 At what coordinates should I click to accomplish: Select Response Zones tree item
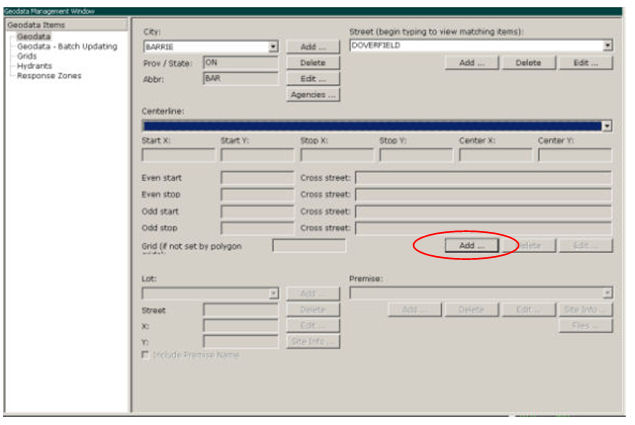pos(49,76)
